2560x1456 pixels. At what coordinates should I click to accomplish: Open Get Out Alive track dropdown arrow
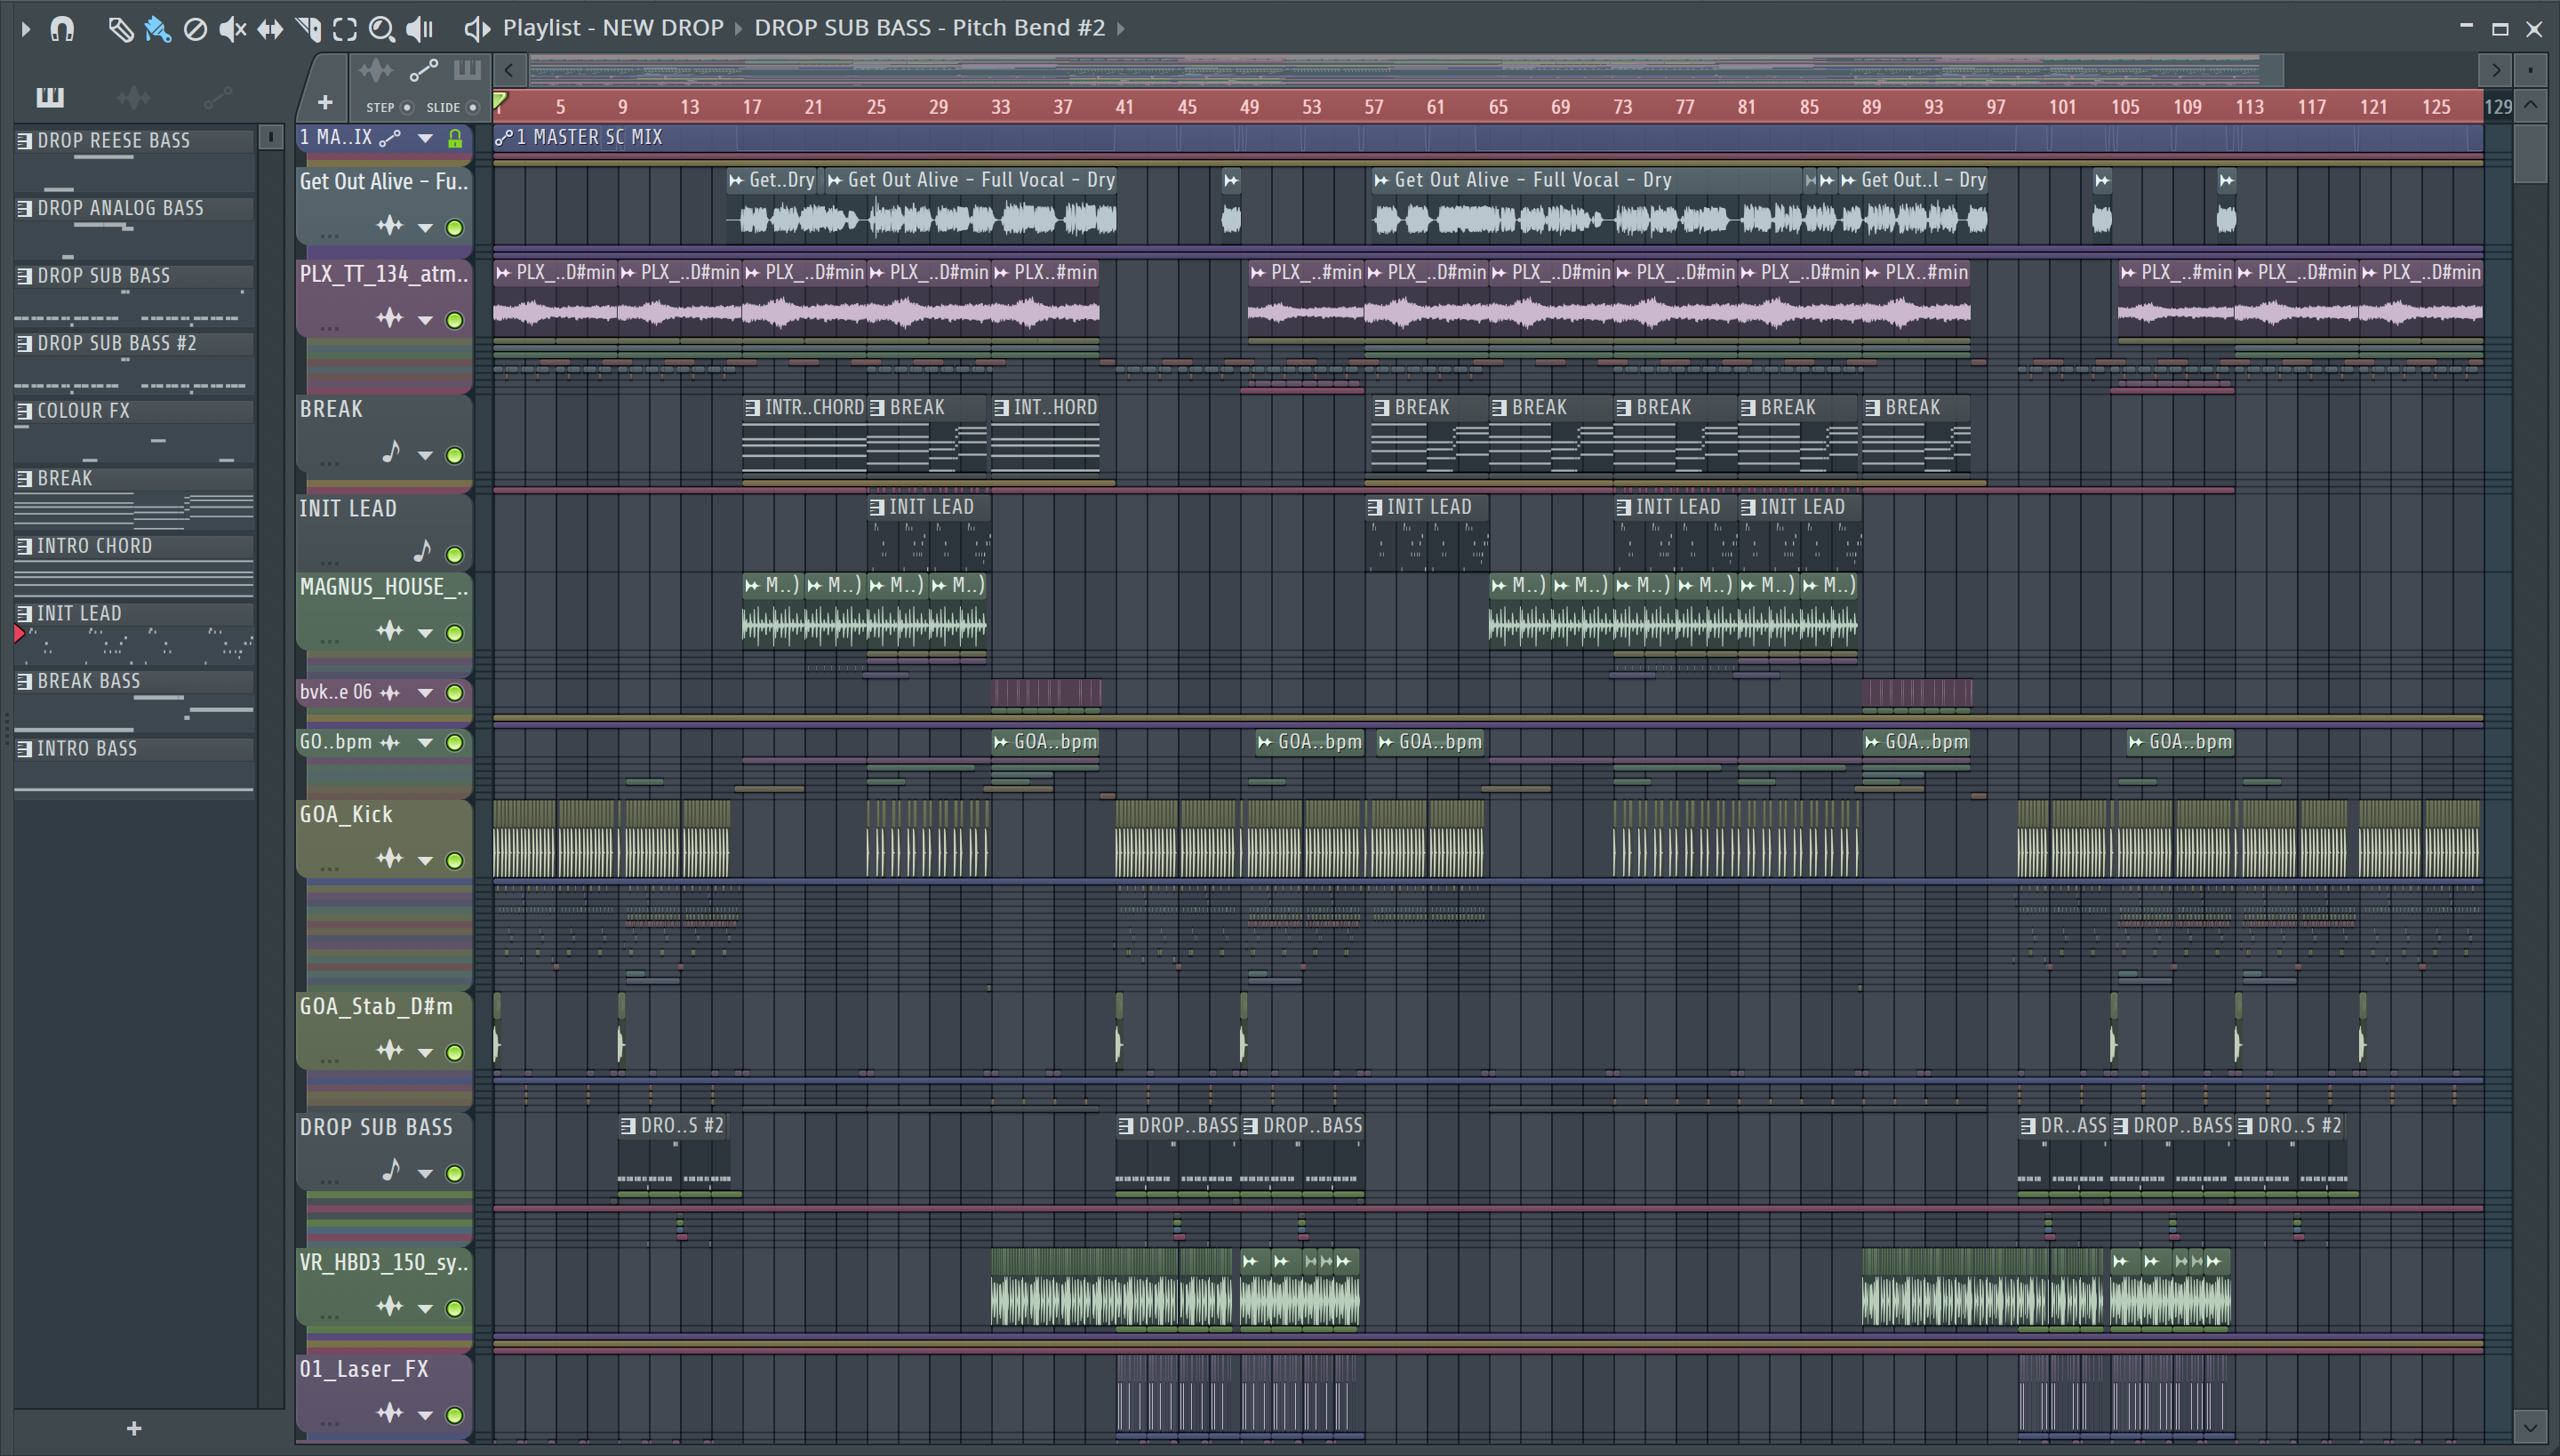tap(426, 227)
